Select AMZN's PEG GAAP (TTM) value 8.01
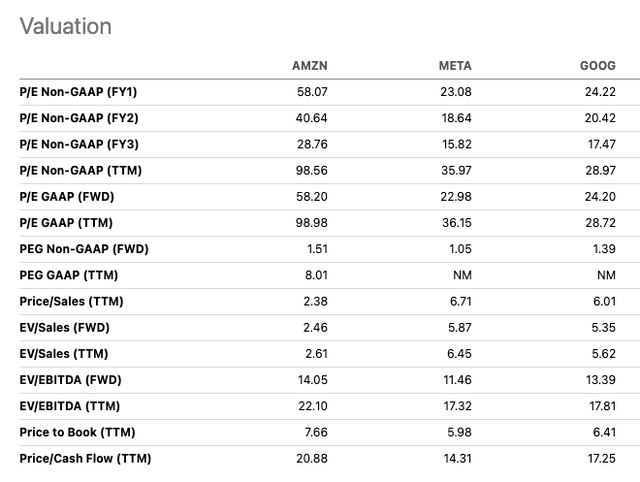Image resolution: width=640 pixels, height=482 pixels. tap(314, 275)
